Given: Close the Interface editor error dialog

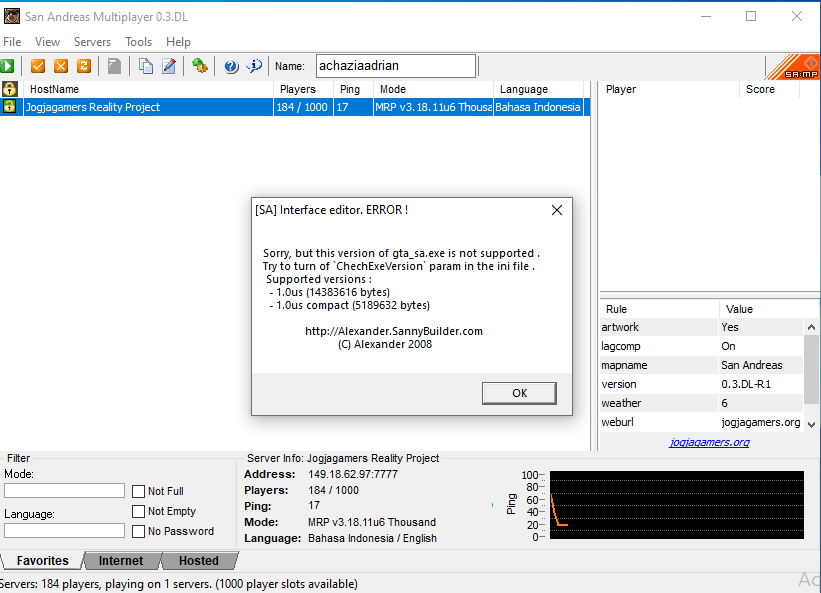Looking at the screenshot, I should click(557, 210).
